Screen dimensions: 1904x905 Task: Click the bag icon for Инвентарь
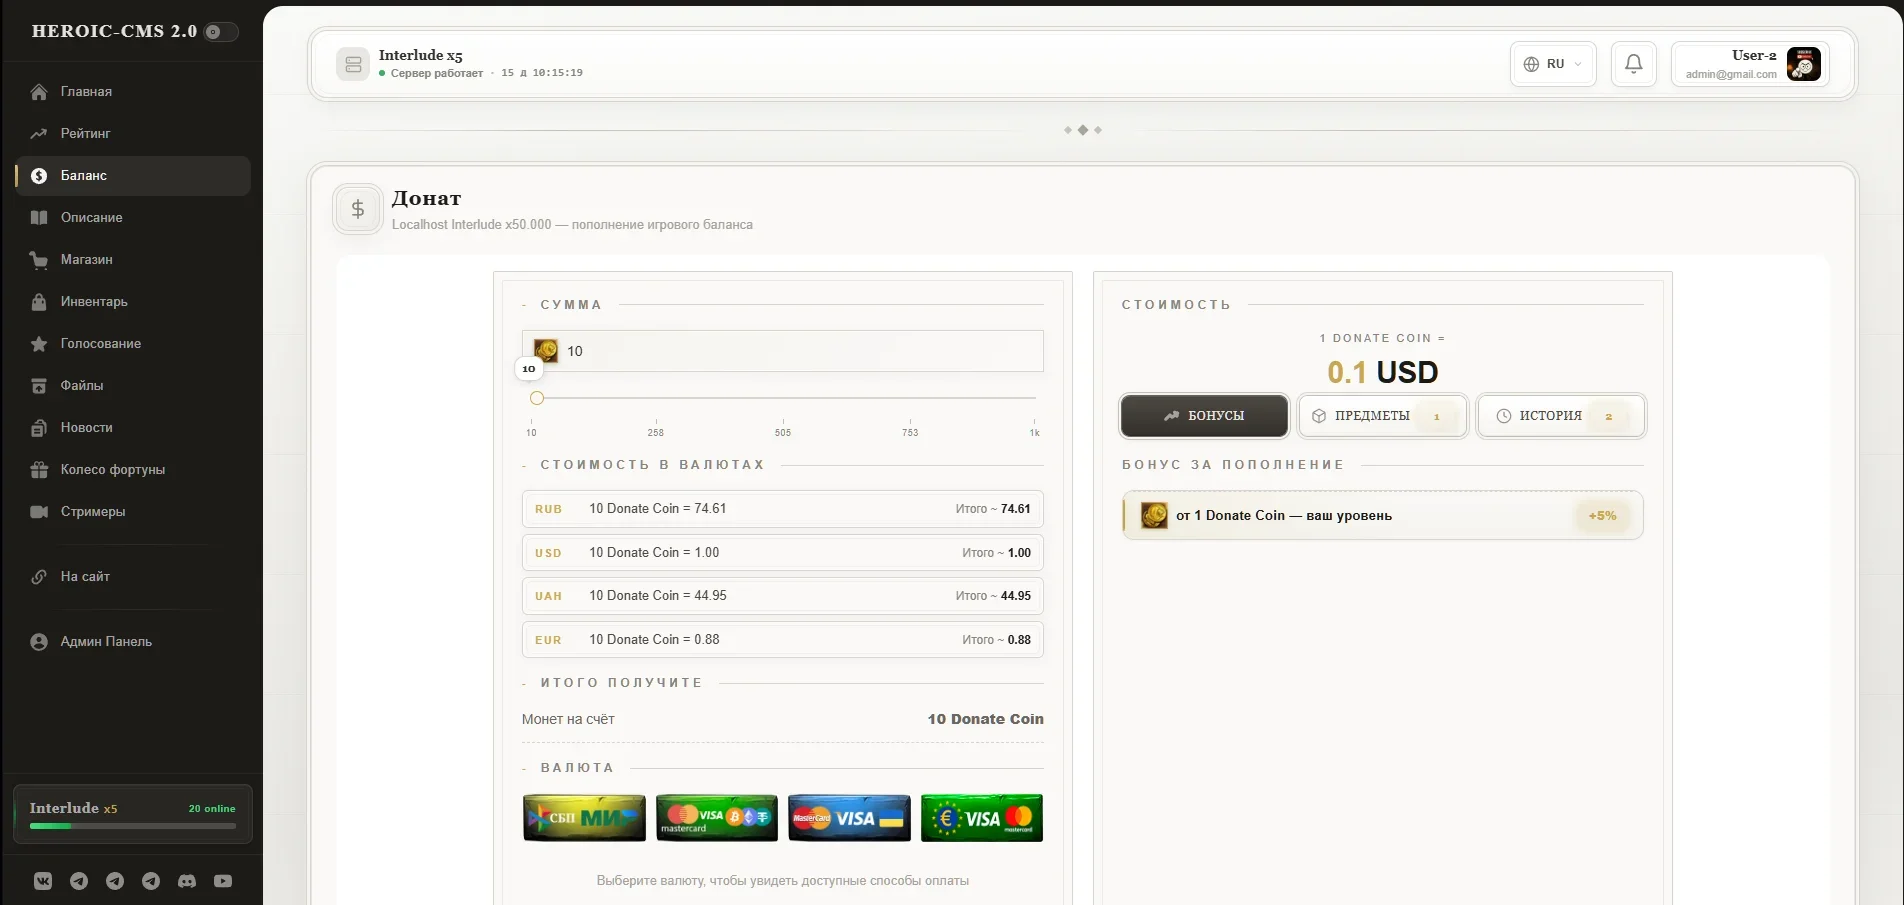pyautogui.click(x=39, y=302)
